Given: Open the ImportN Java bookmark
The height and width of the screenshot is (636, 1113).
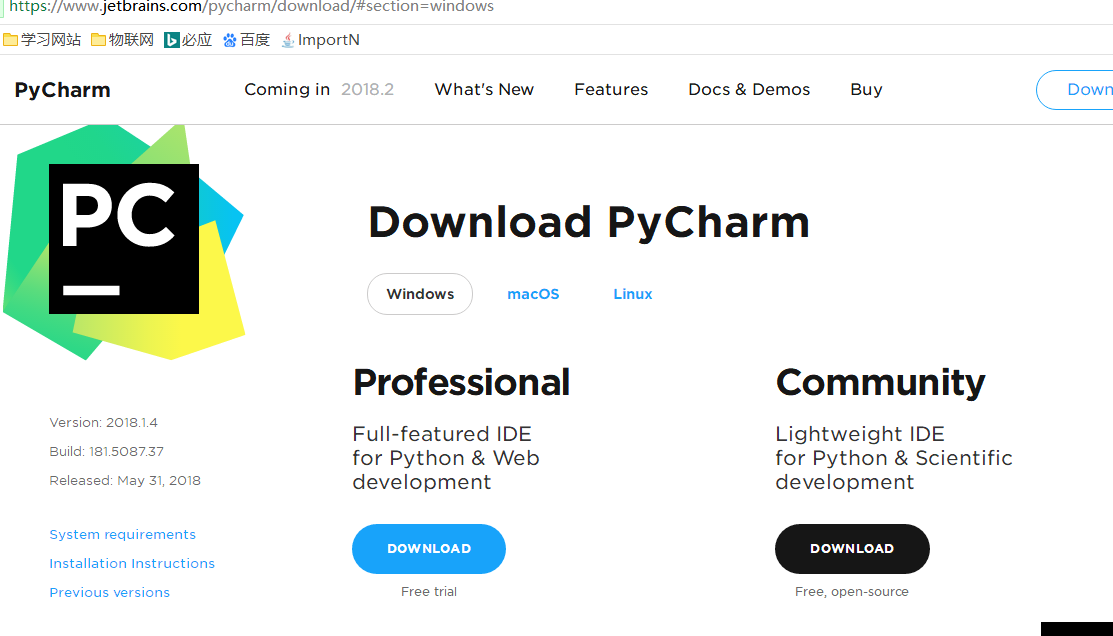Looking at the screenshot, I should coord(320,40).
